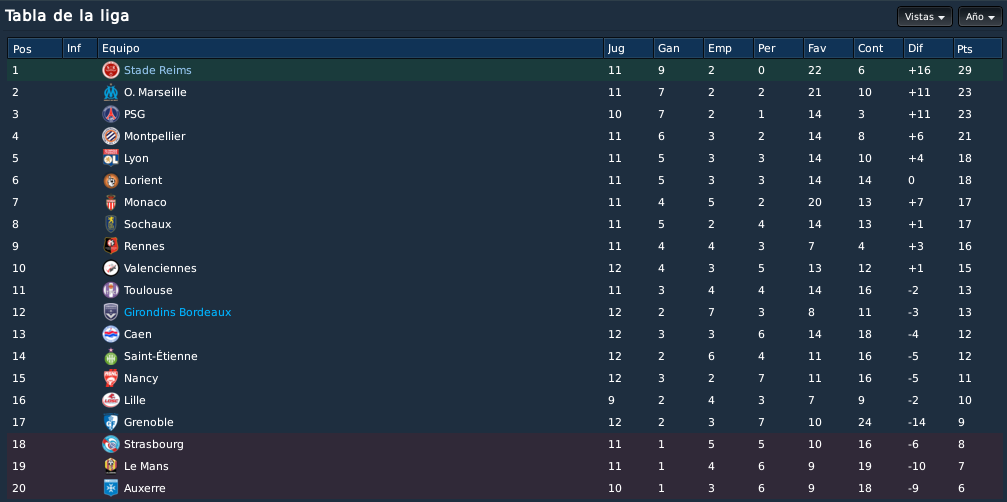
Task: Sort by the Jug column header
Action: (628, 48)
